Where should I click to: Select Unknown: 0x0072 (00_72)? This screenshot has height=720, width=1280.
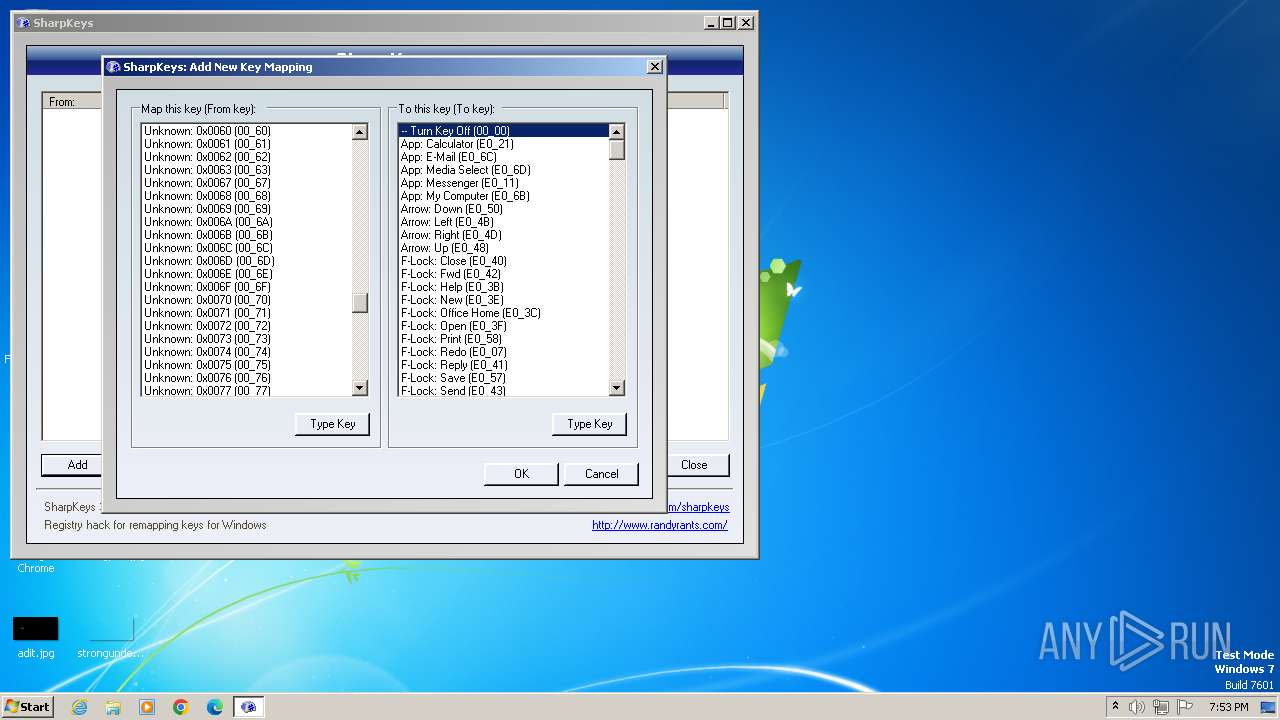(x=246, y=326)
